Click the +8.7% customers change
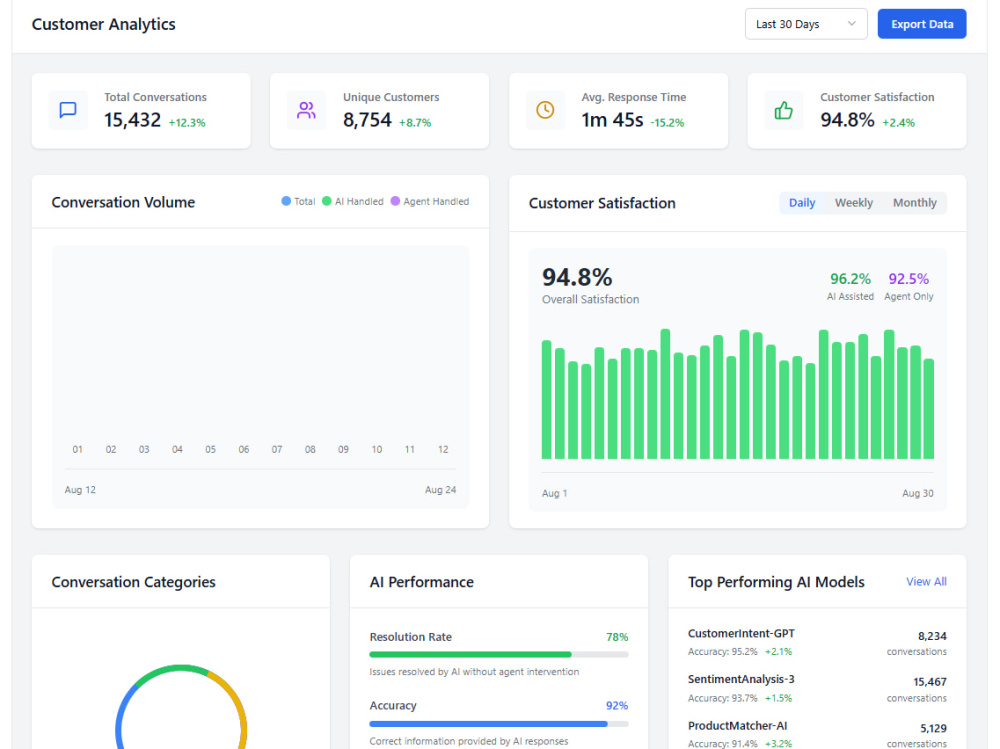This screenshot has width=1000, height=749. coord(415,122)
